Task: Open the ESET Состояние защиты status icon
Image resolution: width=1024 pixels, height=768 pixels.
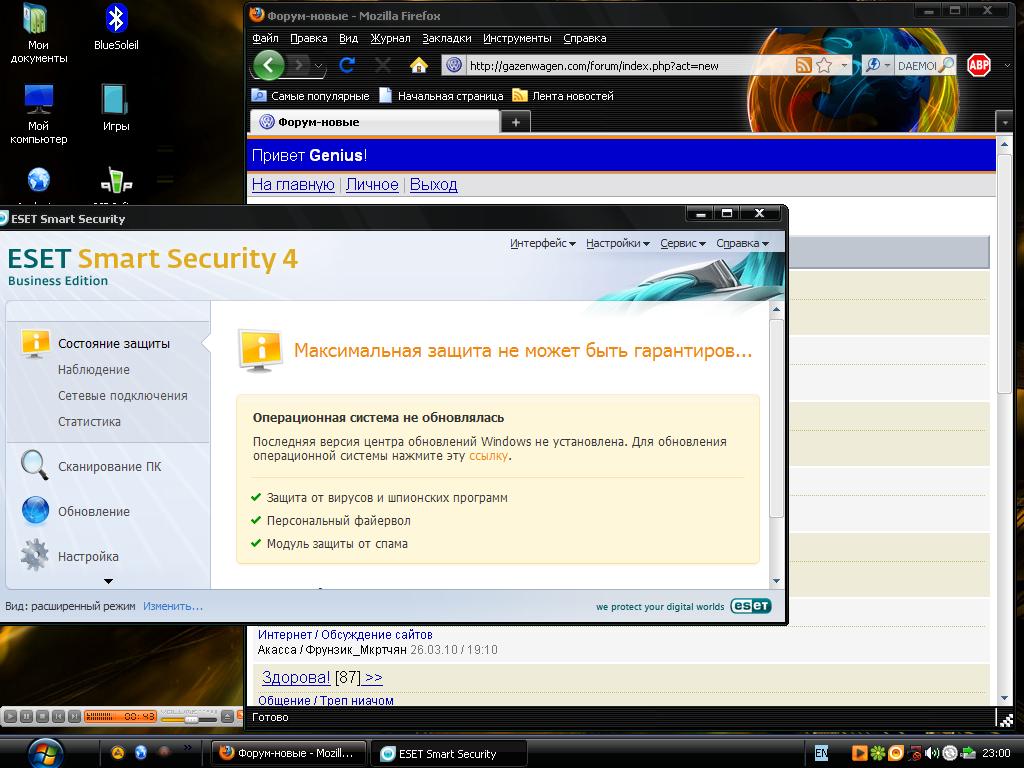Action: coord(35,344)
